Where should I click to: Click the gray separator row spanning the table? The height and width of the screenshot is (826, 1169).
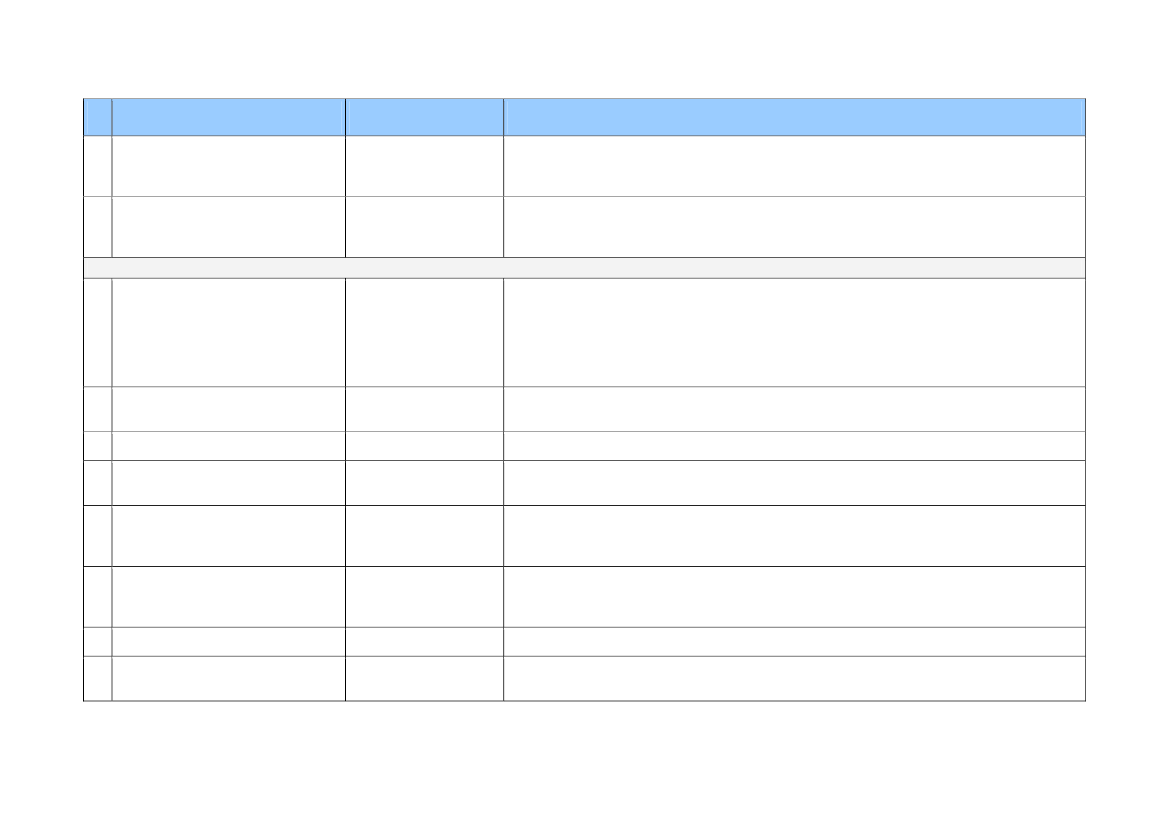[x=584, y=268]
